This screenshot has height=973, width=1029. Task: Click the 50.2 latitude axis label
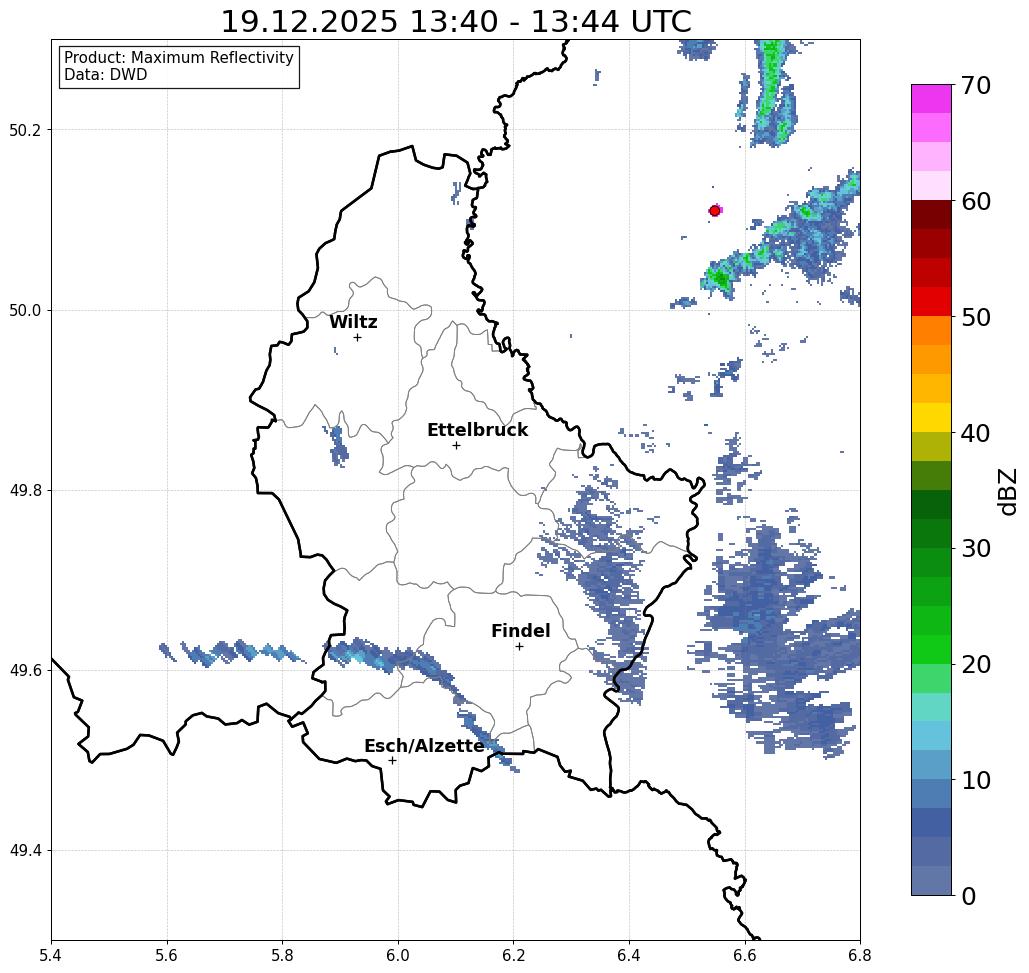tap(25, 130)
